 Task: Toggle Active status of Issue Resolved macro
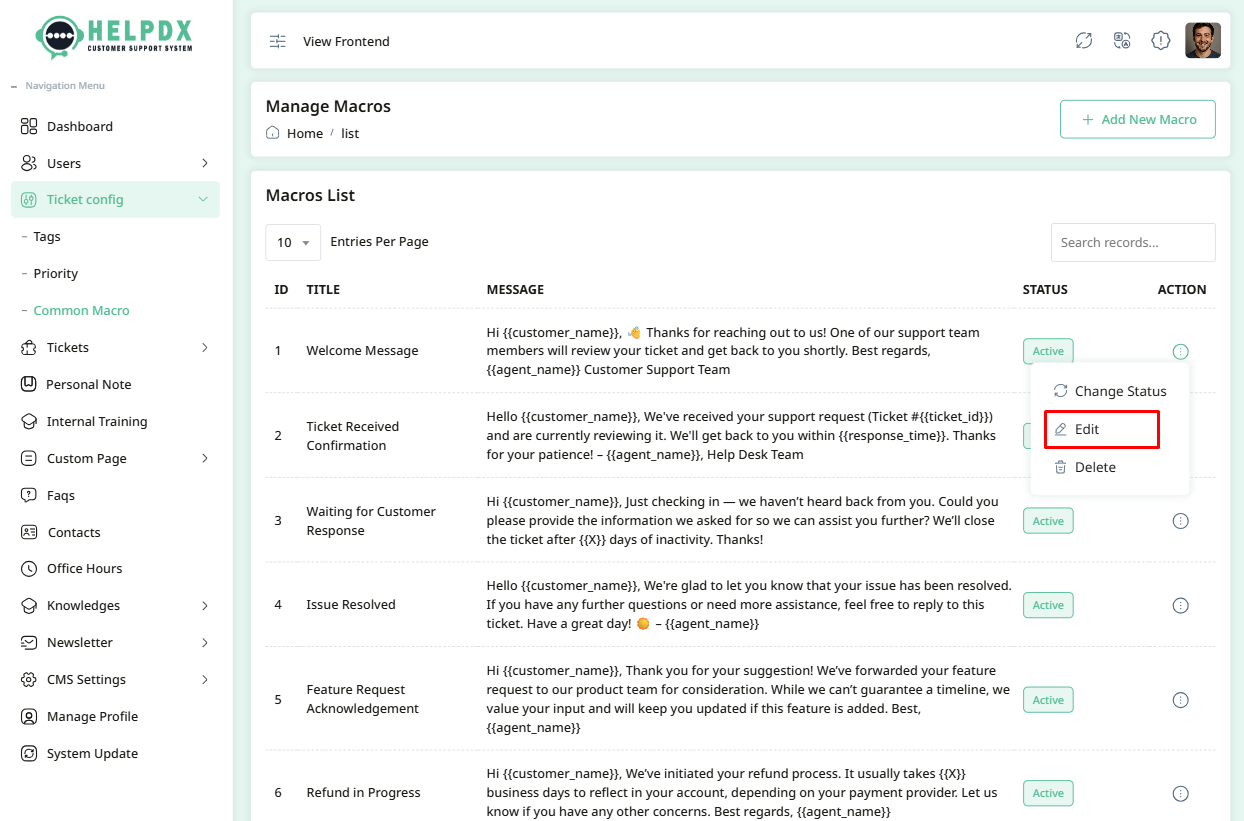[1047, 605]
